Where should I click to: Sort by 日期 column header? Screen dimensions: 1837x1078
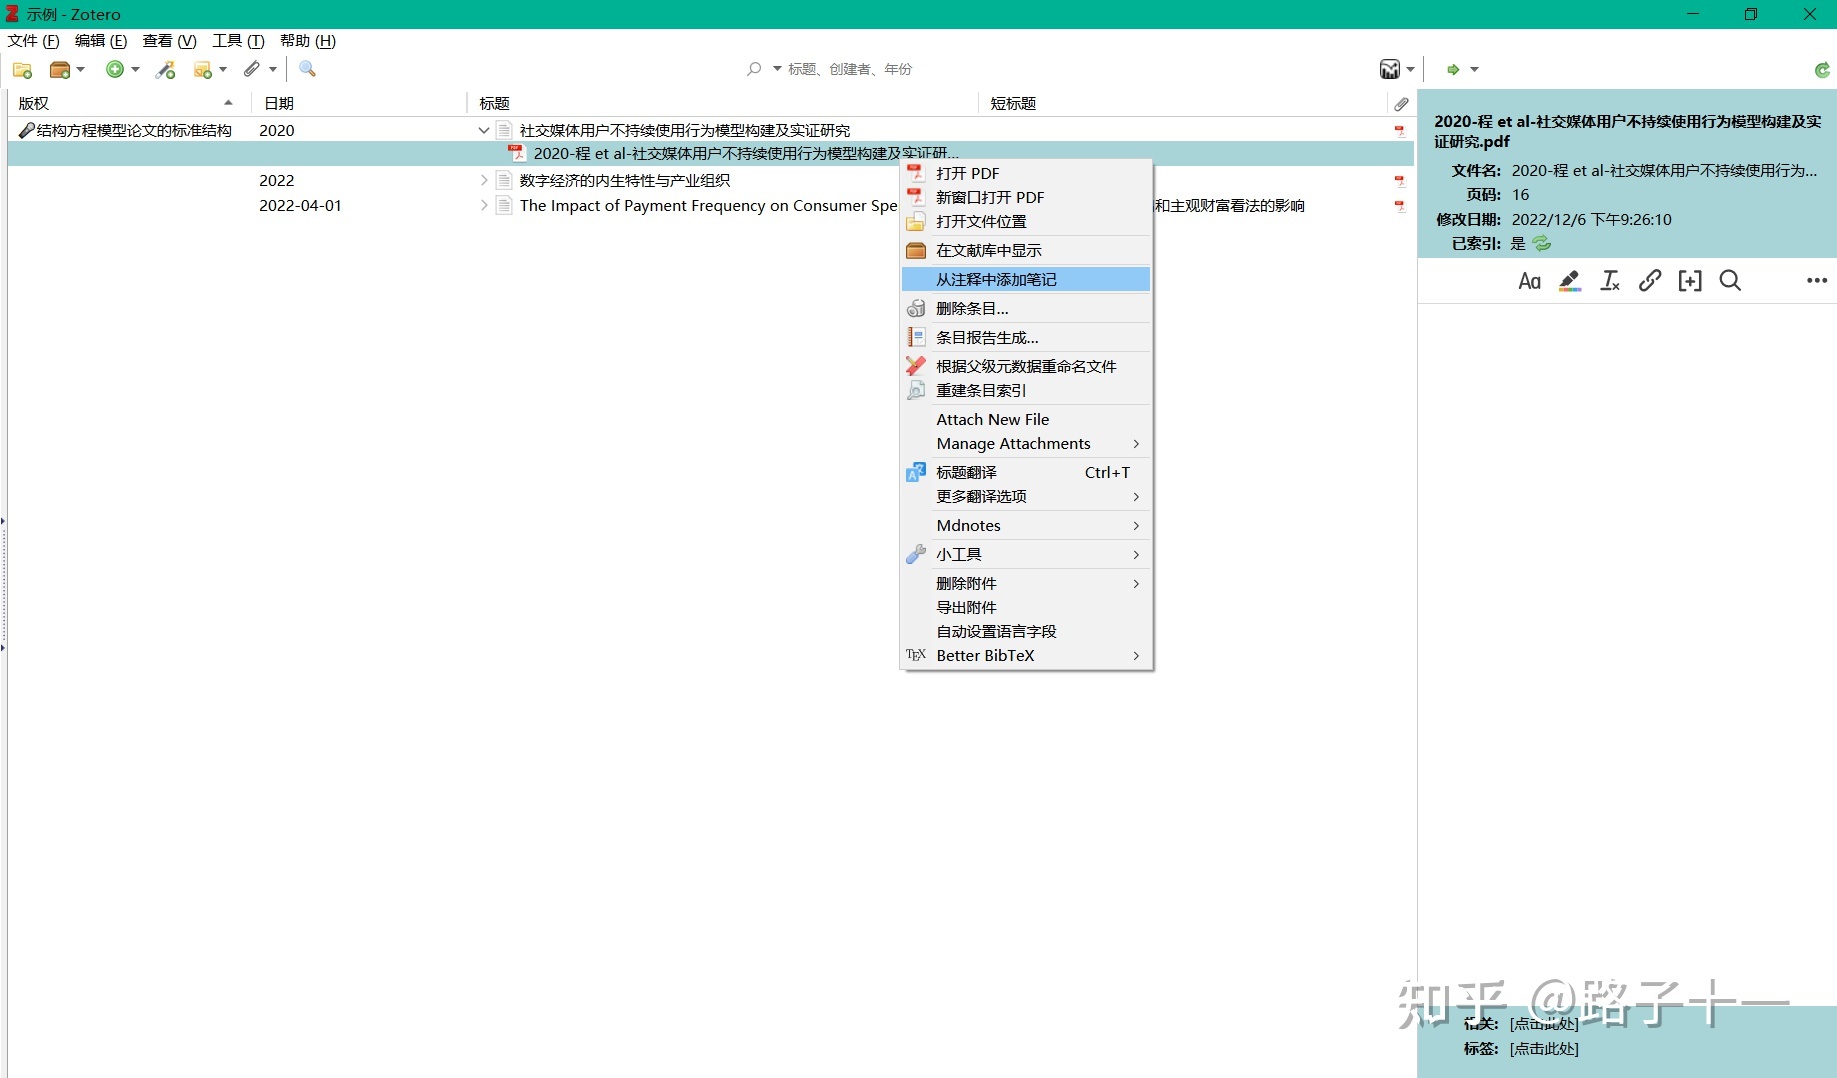click(x=360, y=103)
